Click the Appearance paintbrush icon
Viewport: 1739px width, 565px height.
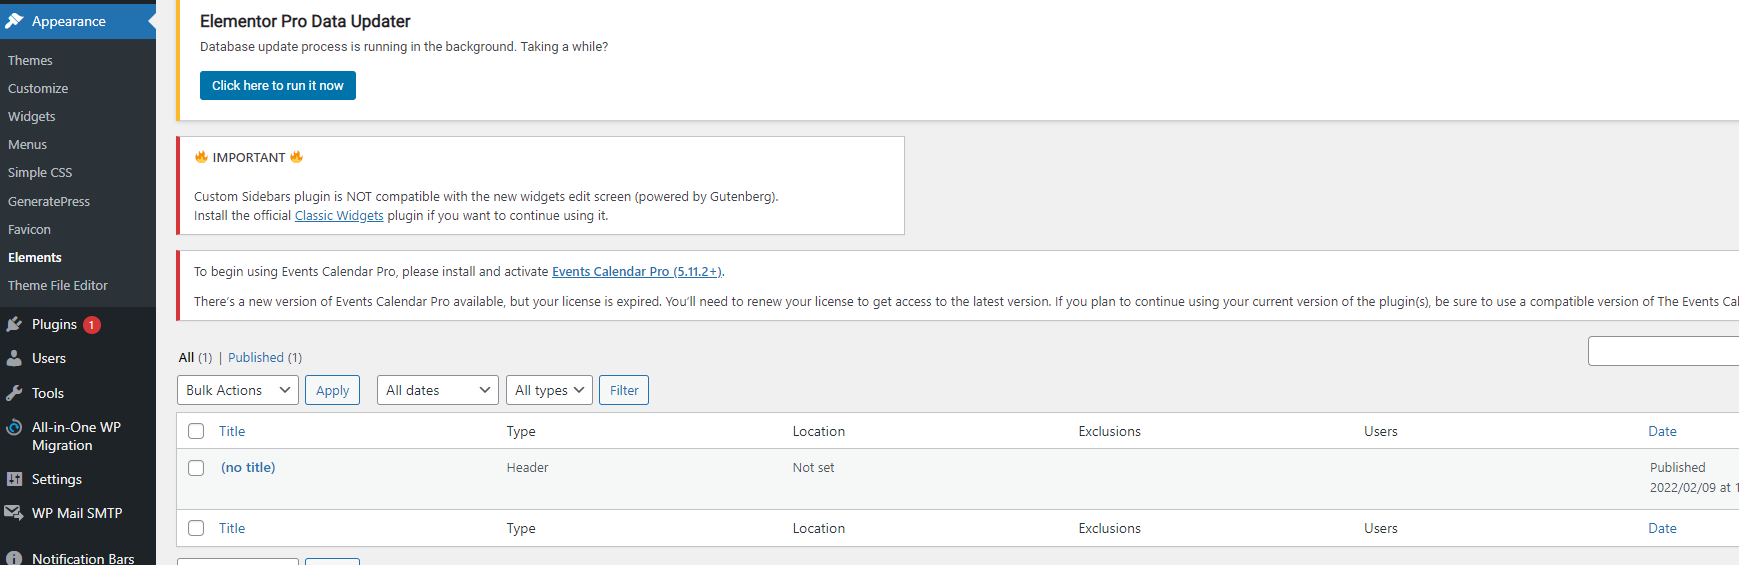coord(14,21)
